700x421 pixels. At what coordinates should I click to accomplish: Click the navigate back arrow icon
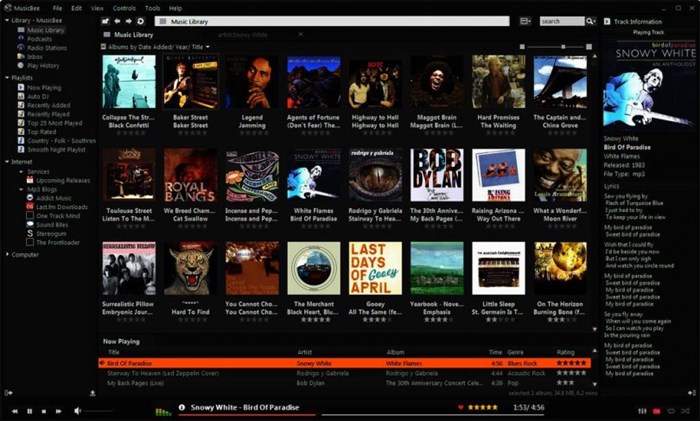[117, 21]
